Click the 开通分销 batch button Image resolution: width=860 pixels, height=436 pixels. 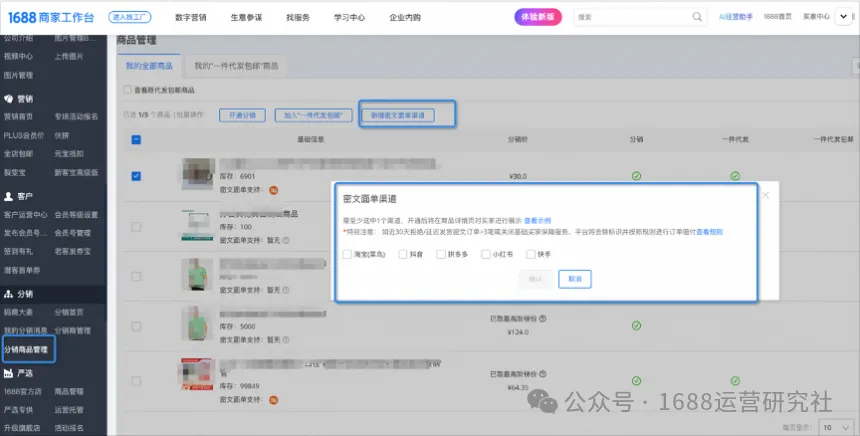[x=242, y=115]
